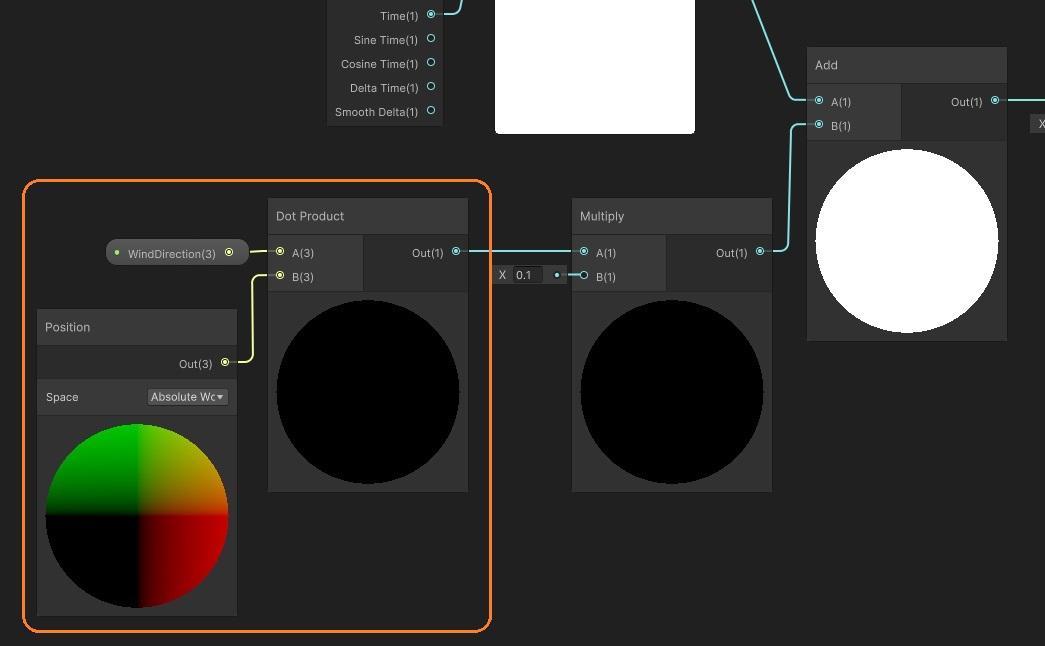1045x646 pixels.
Task: Click the Delta Time(1) output port
Action: pyautogui.click(x=431, y=87)
